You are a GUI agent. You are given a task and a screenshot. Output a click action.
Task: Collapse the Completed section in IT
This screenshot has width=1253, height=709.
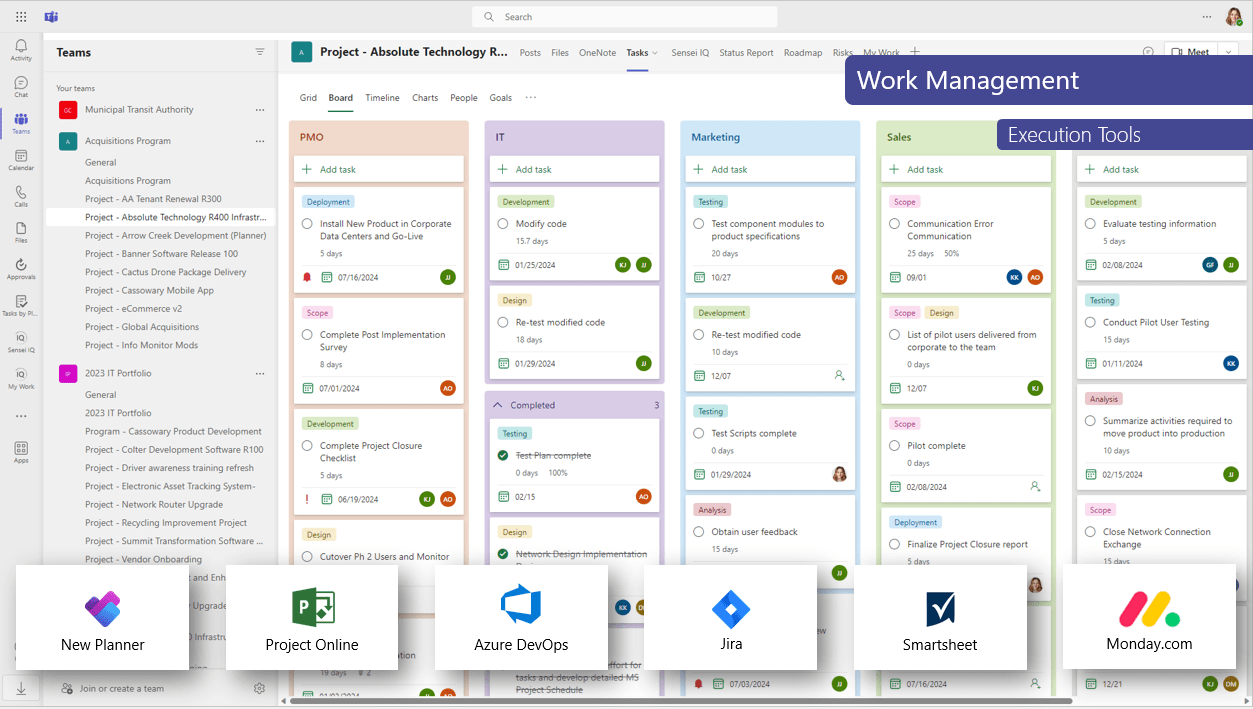497,405
